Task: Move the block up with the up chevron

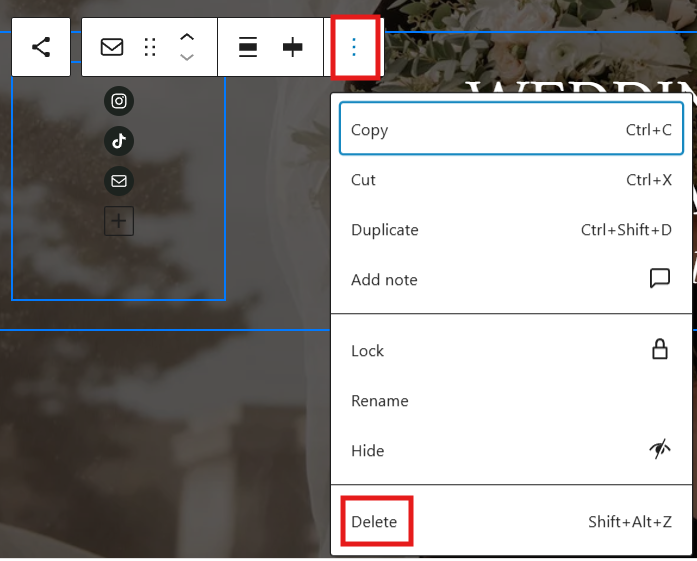Action: 187,37
